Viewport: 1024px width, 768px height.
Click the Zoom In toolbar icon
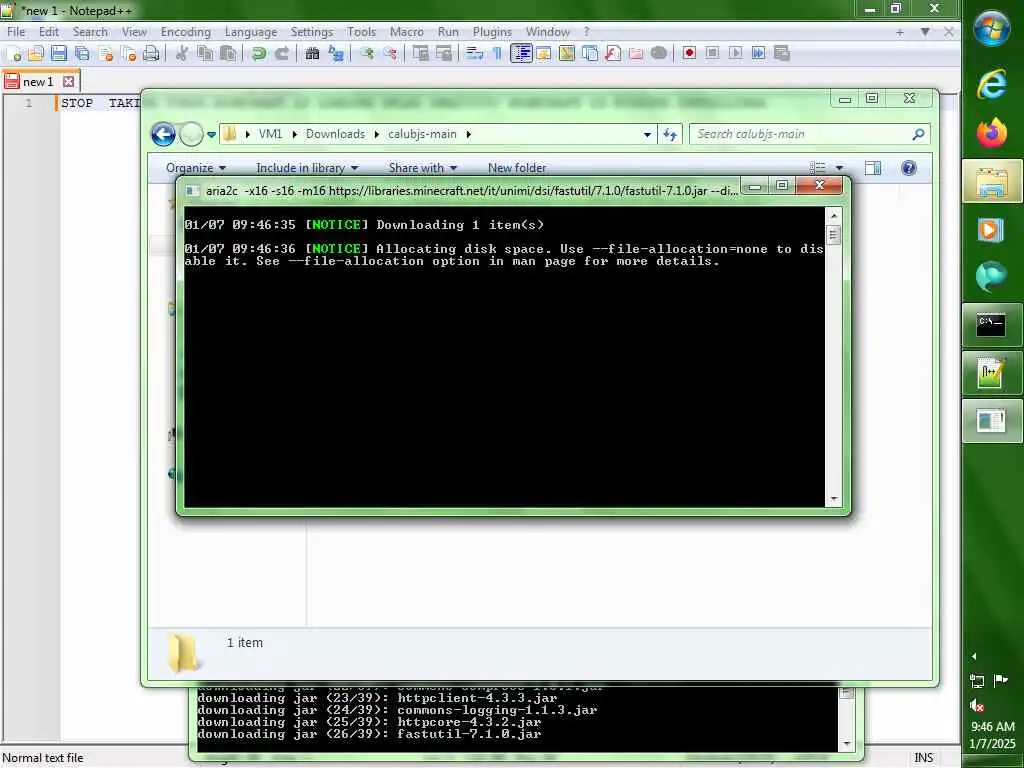(x=366, y=54)
